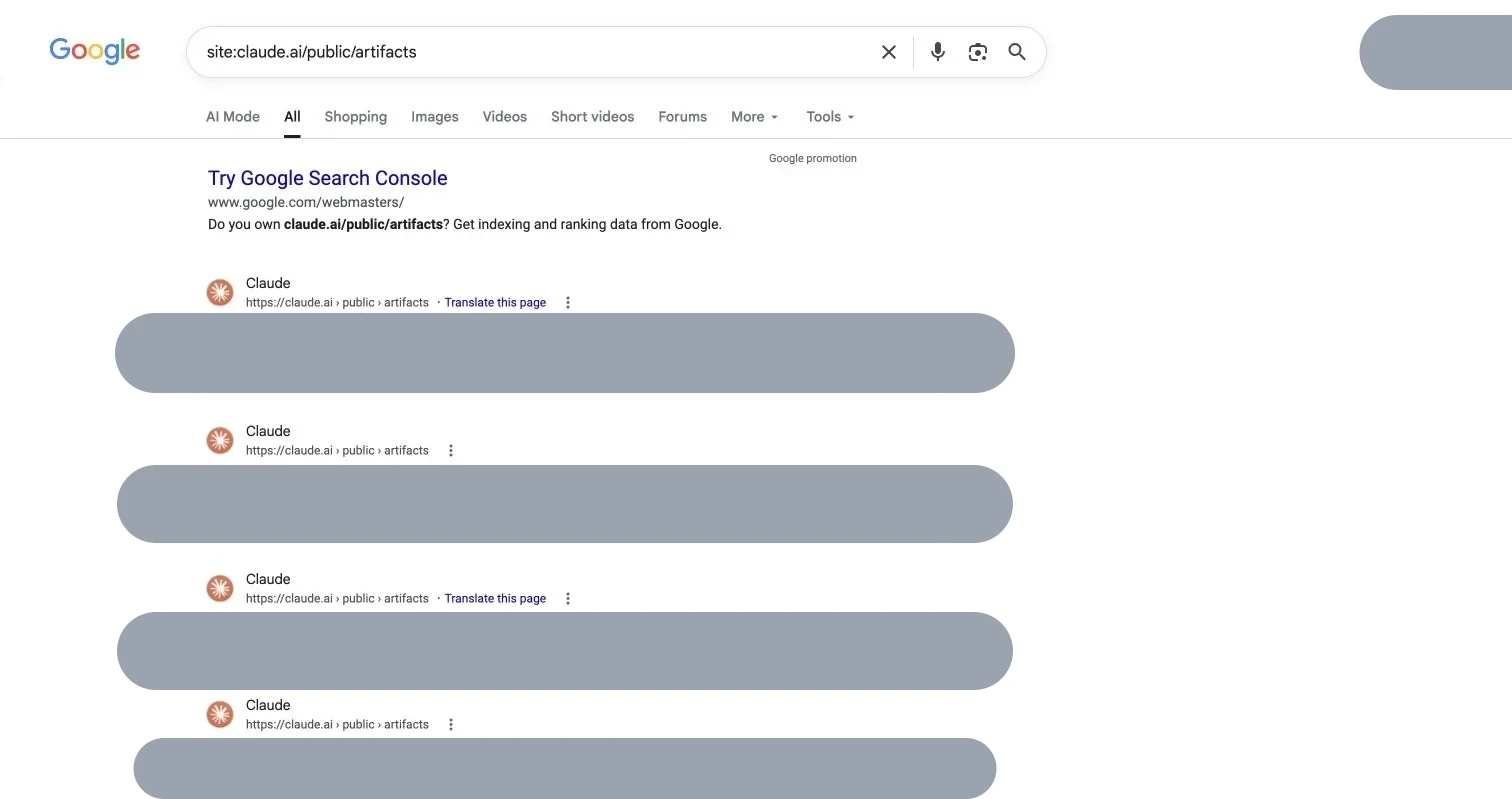The image size is (1512, 799).
Task: Select the All results tab
Action: (292, 116)
